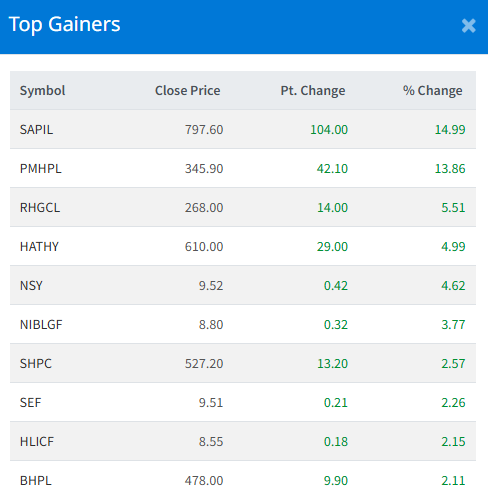Click the HLICF symbol
488x492 pixels.
(37, 441)
